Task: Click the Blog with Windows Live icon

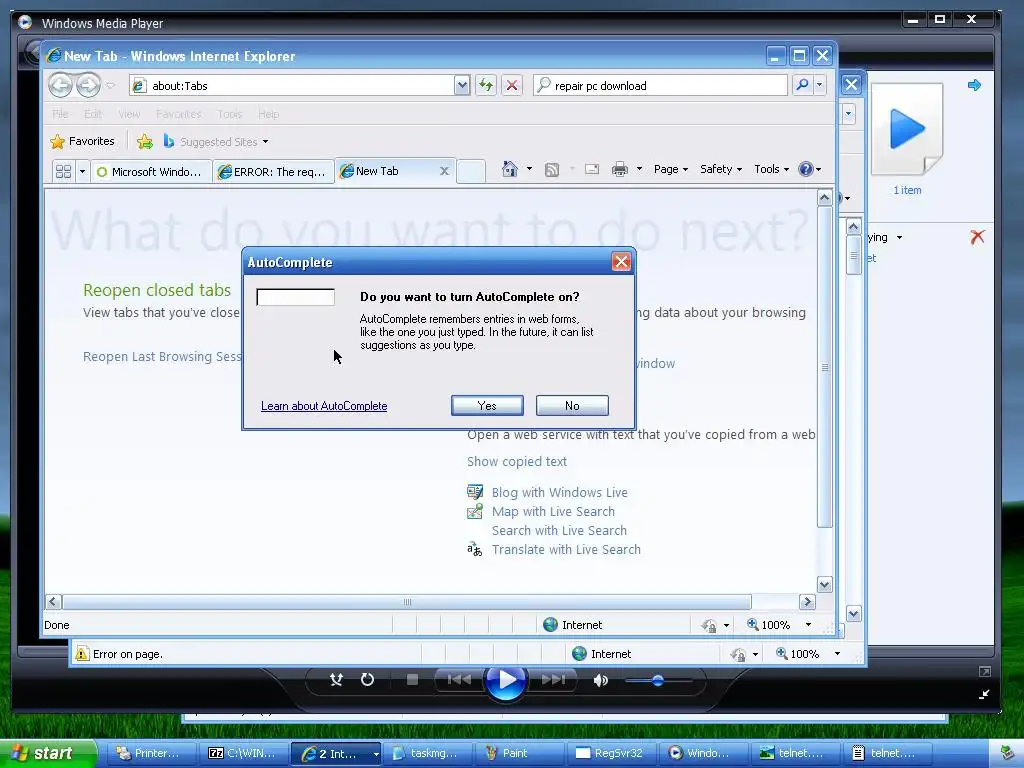Action: pos(475,492)
